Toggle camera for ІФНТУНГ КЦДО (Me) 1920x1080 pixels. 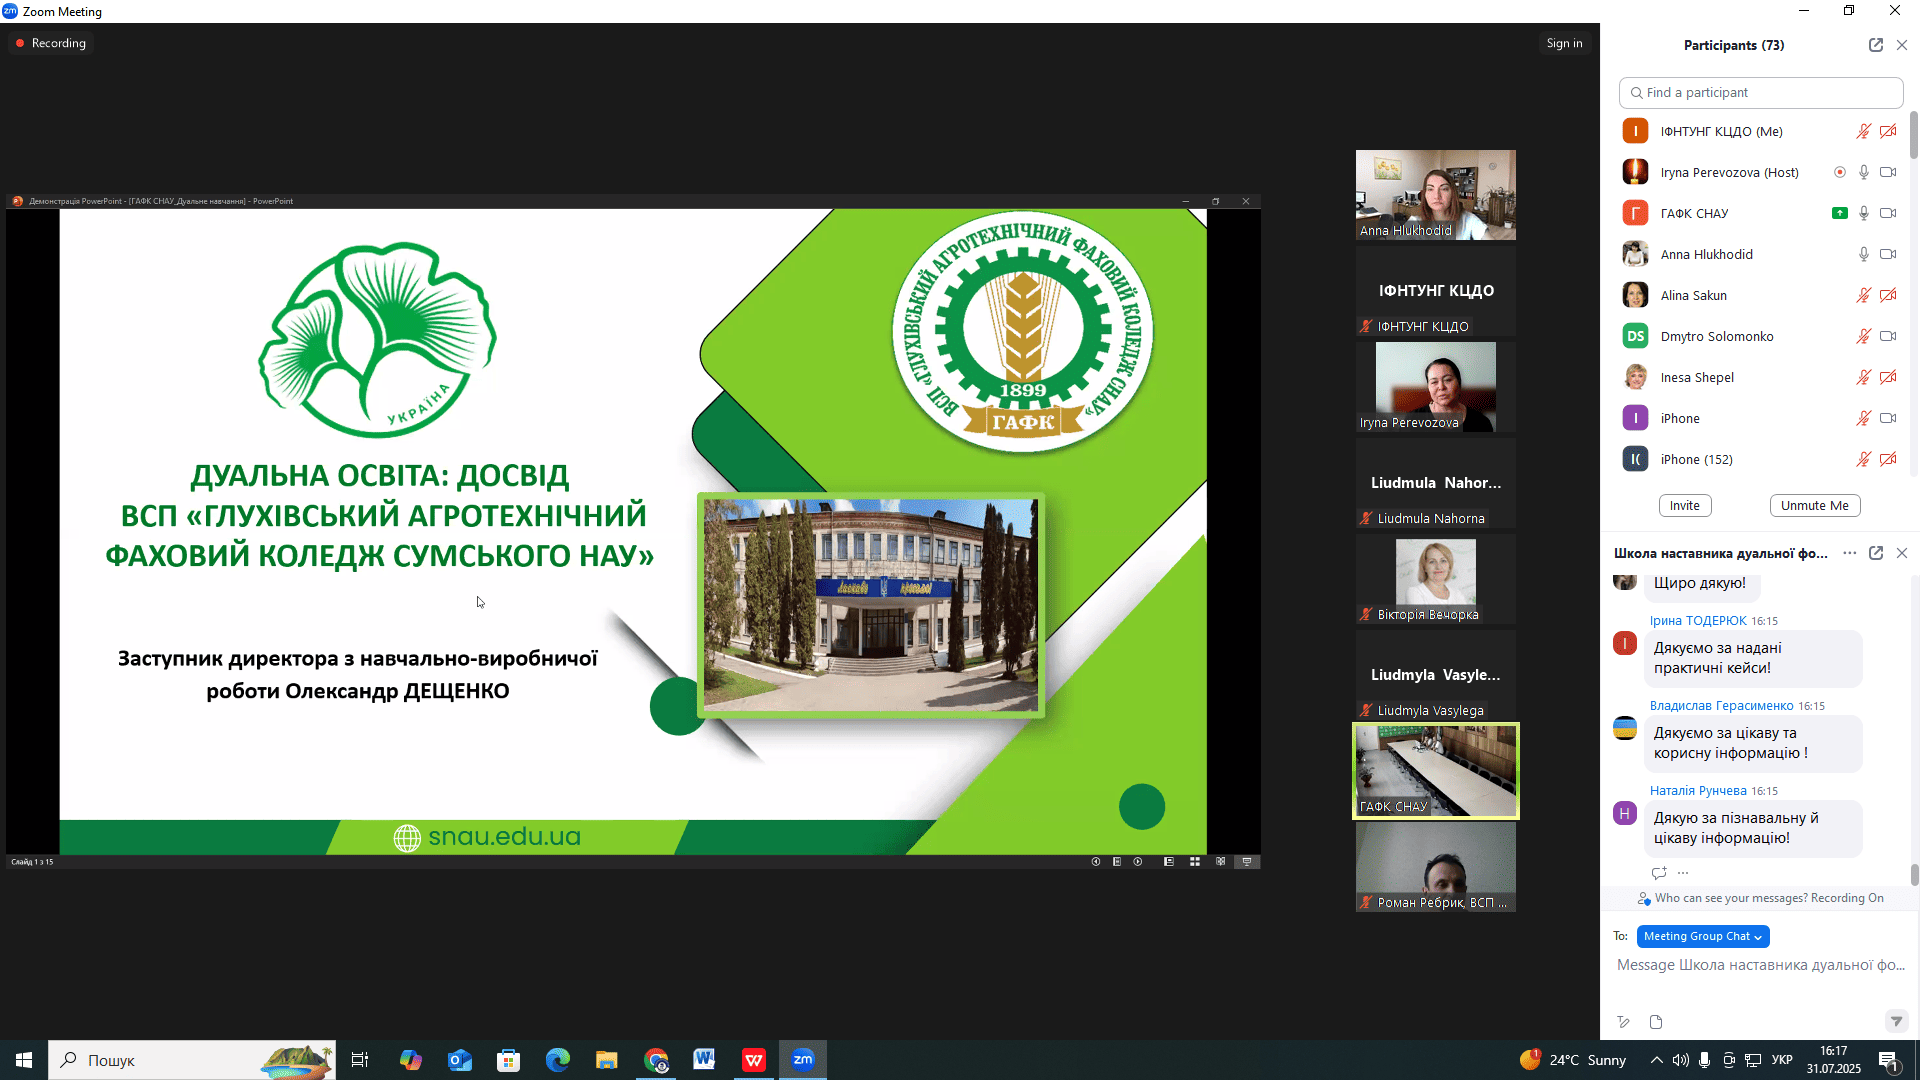click(x=1888, y=131)
